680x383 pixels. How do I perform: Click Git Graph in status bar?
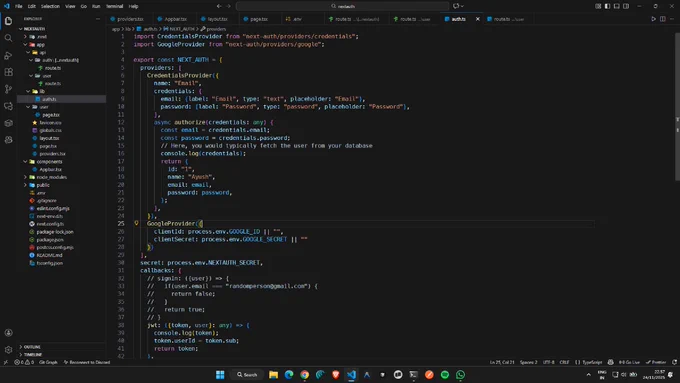[48, 362]
